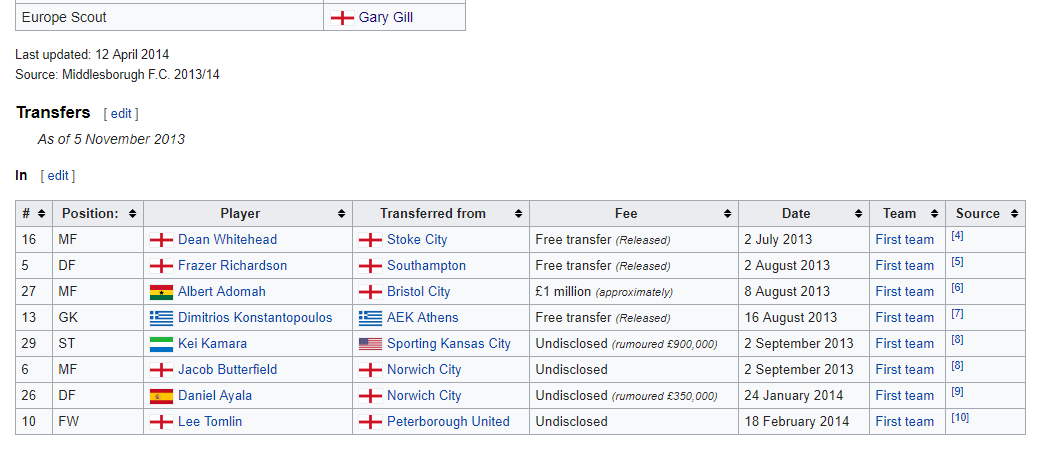Image resolution: width=1053 pixels, height=451 pixels.
Task: Click the Ghana flag beside Albert Adomah
Action: click(161, 292)
